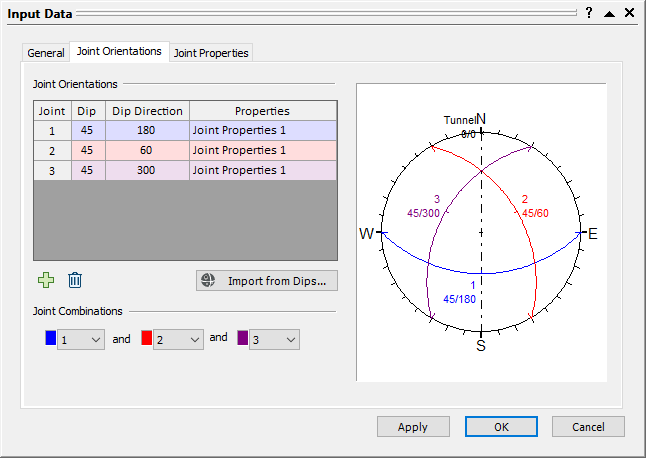Click the Properties column header
Screen dimensions: 646x458
[x=263, y=111]
